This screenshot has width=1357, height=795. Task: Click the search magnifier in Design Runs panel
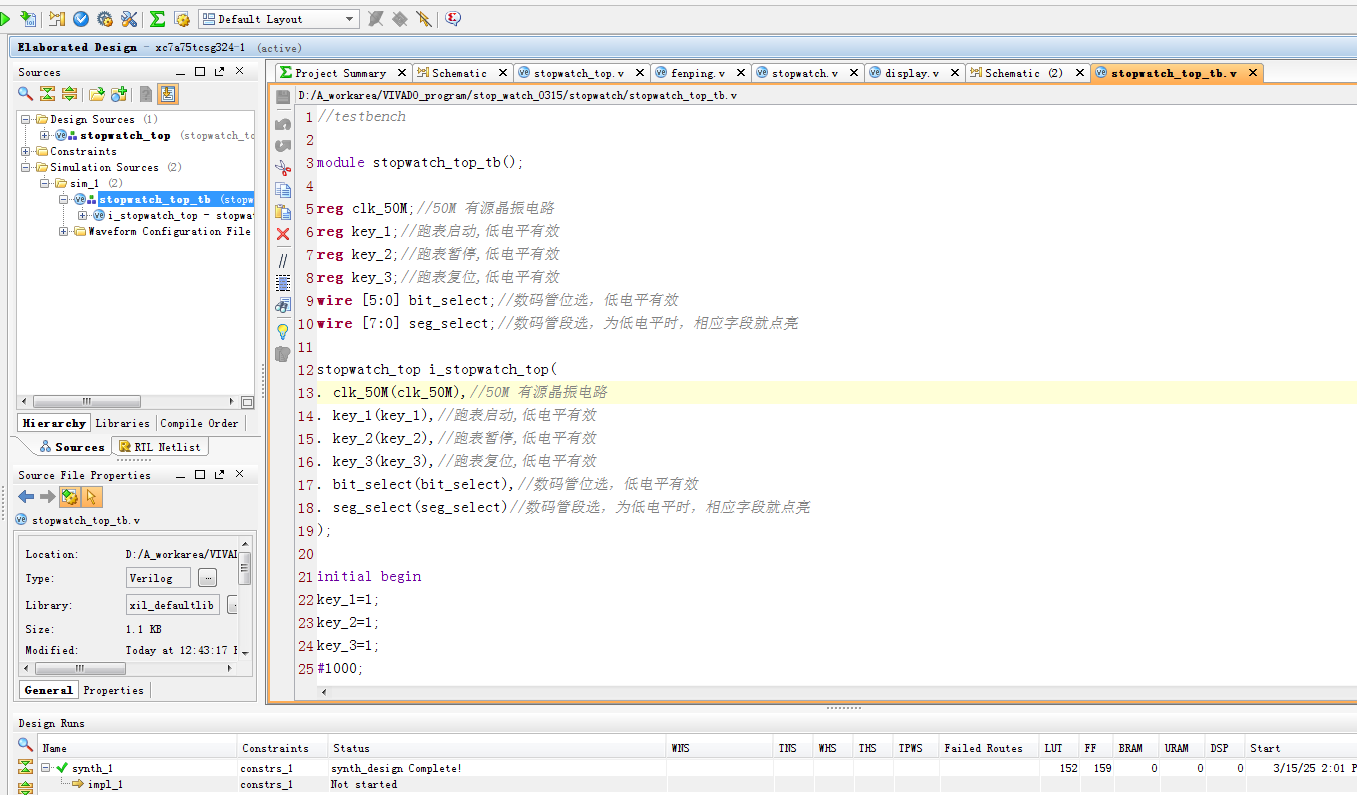click(25, 745)
